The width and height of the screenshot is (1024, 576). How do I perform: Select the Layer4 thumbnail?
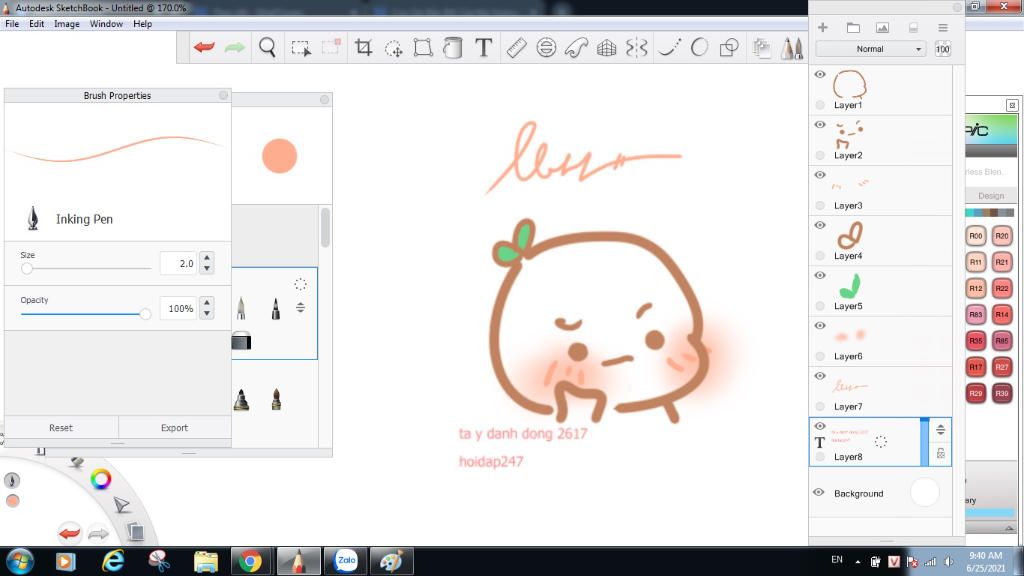(x=850, y=235)
